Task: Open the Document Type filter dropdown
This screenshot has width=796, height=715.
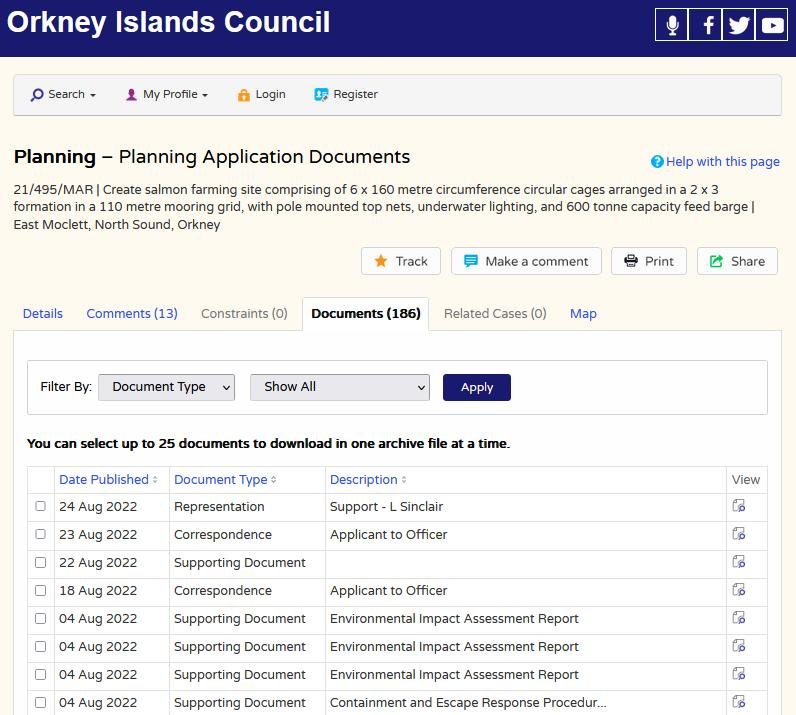Action: click(166, 387)
